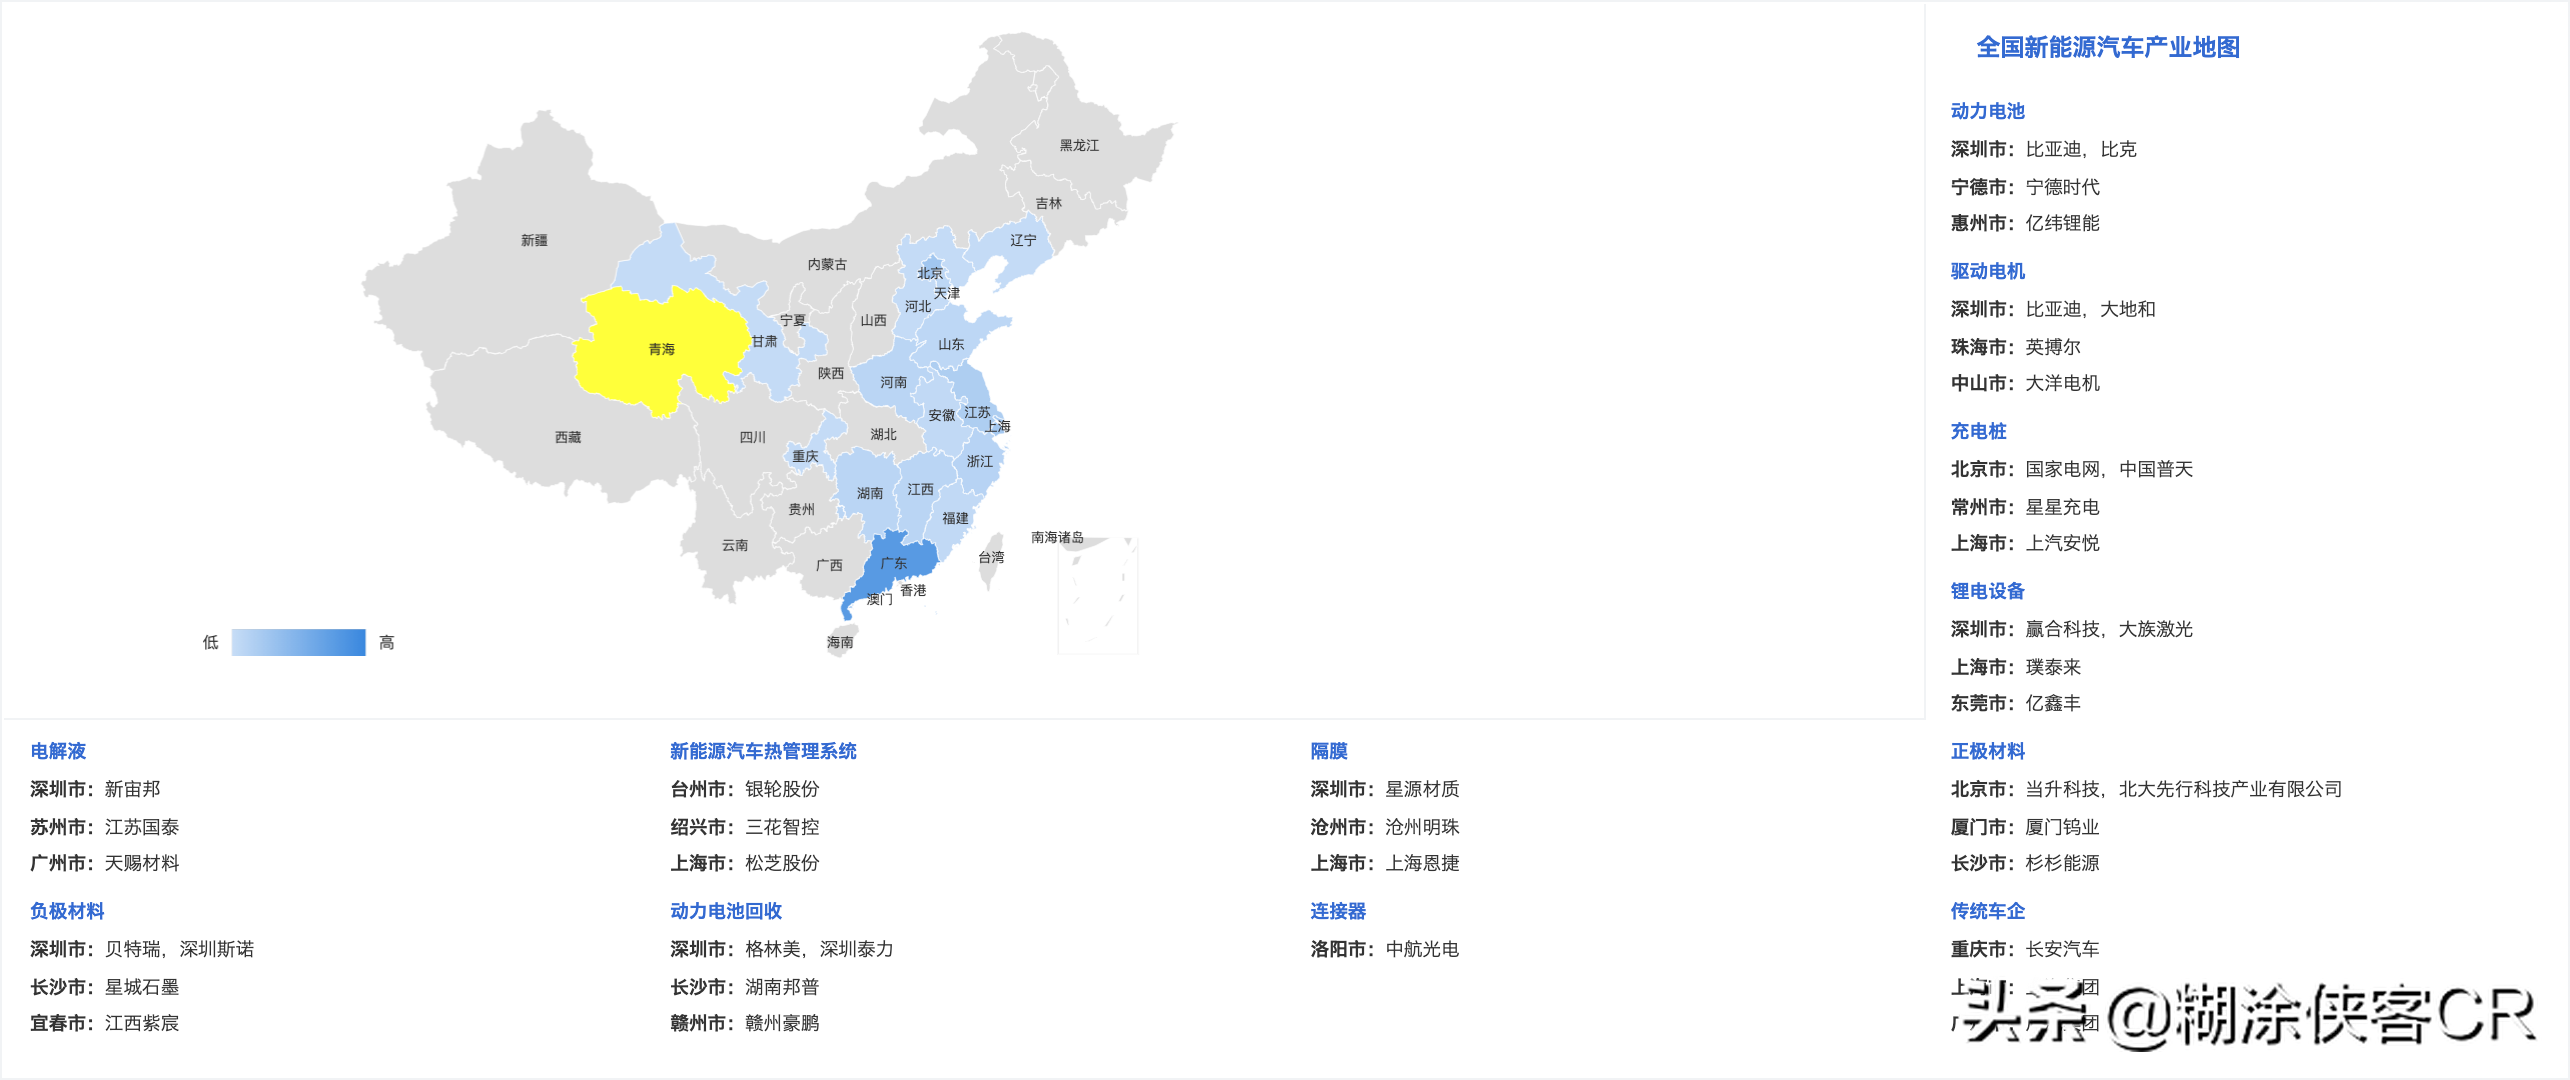Image resolution: width=2570 pixels, height=1080 pixels.
Task: Open the 驱动电机 category heading
Action: click(1987, 271)
